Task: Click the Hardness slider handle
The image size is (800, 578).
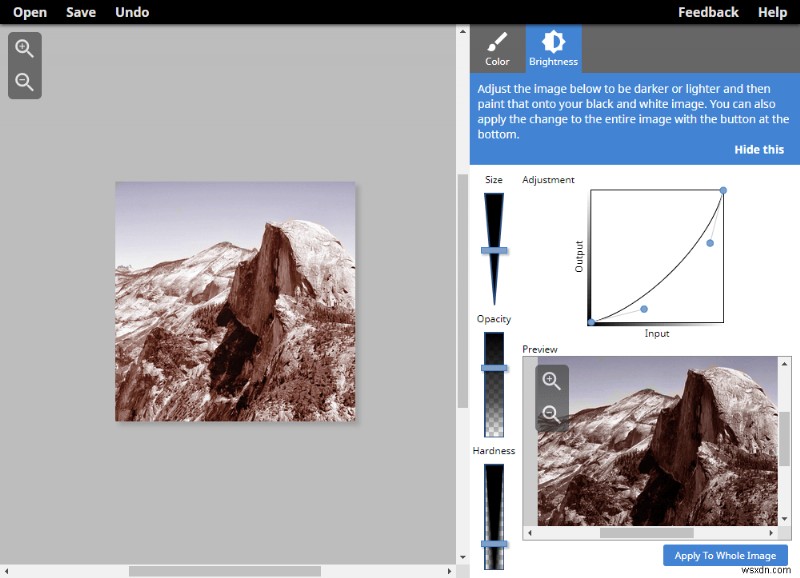Action: 494,544
